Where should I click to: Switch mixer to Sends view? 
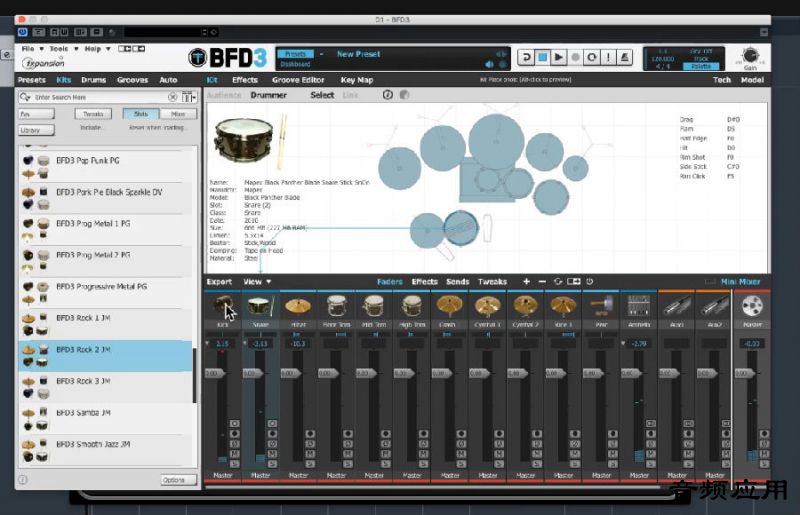click(457, 281)
